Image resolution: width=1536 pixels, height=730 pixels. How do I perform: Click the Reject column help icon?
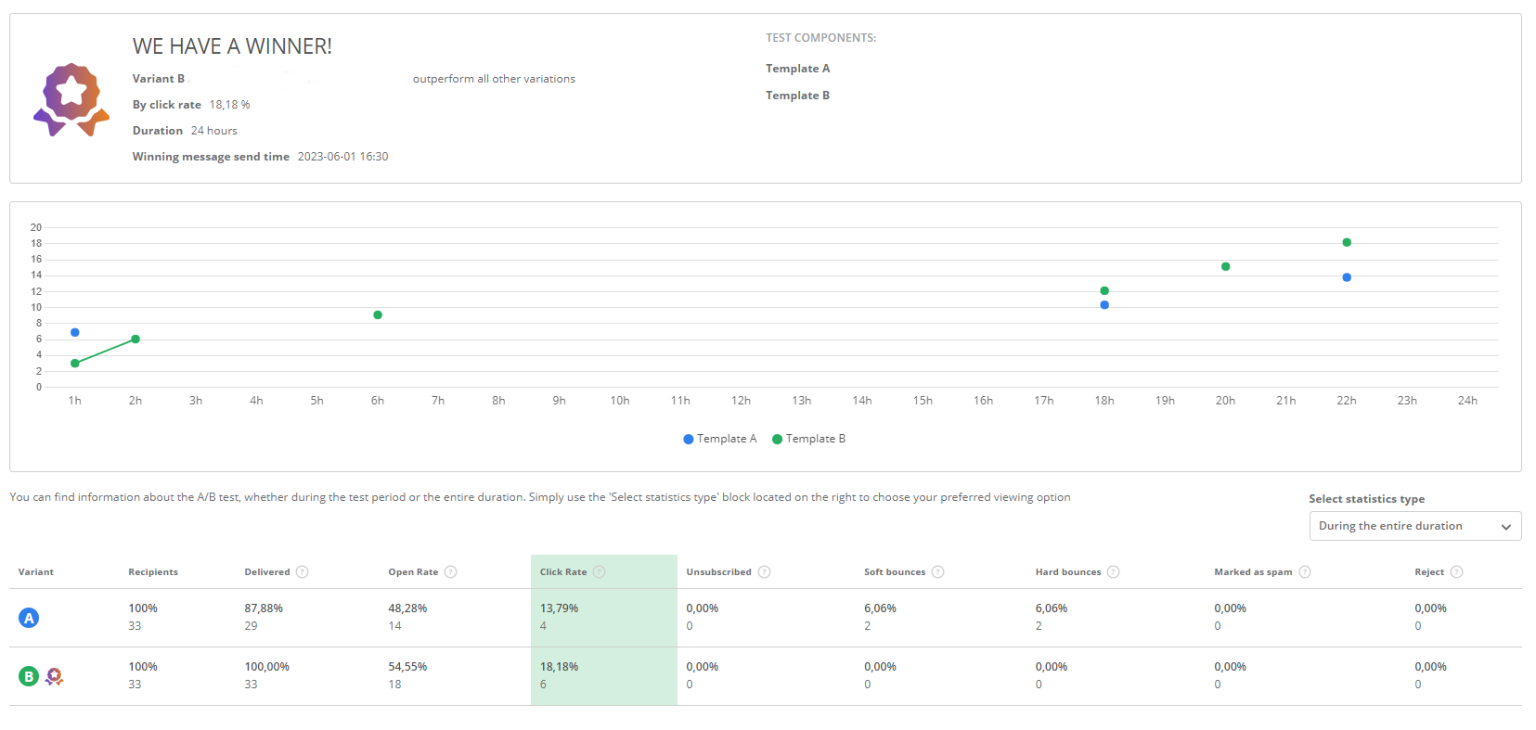[1456, 572]
